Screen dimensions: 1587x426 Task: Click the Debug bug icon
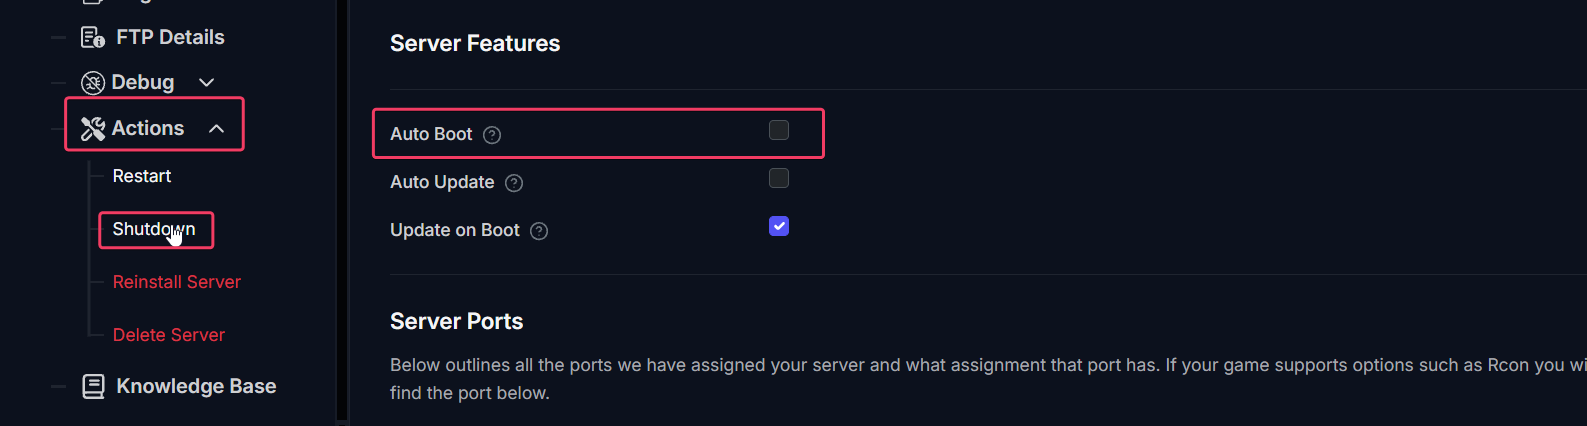click(x=93, y=82)
